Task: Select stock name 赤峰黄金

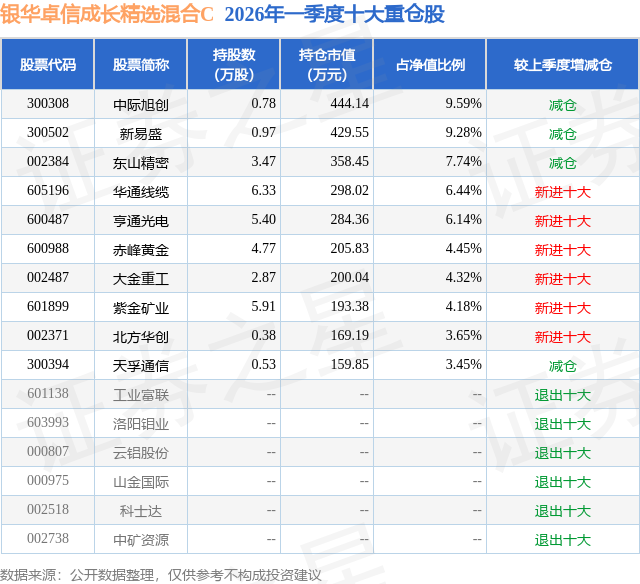Action: [141, 250]
